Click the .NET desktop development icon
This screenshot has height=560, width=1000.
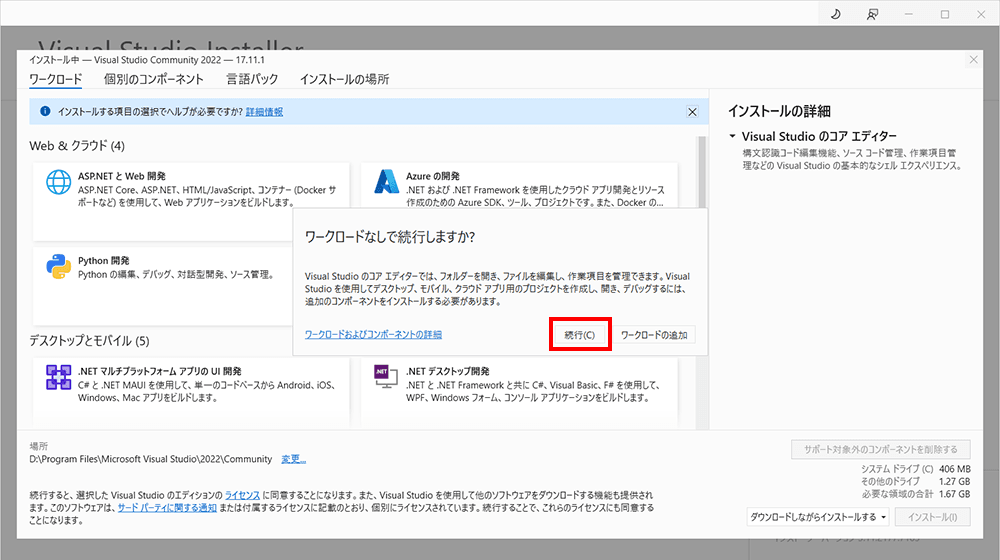(x=386, y=376)
